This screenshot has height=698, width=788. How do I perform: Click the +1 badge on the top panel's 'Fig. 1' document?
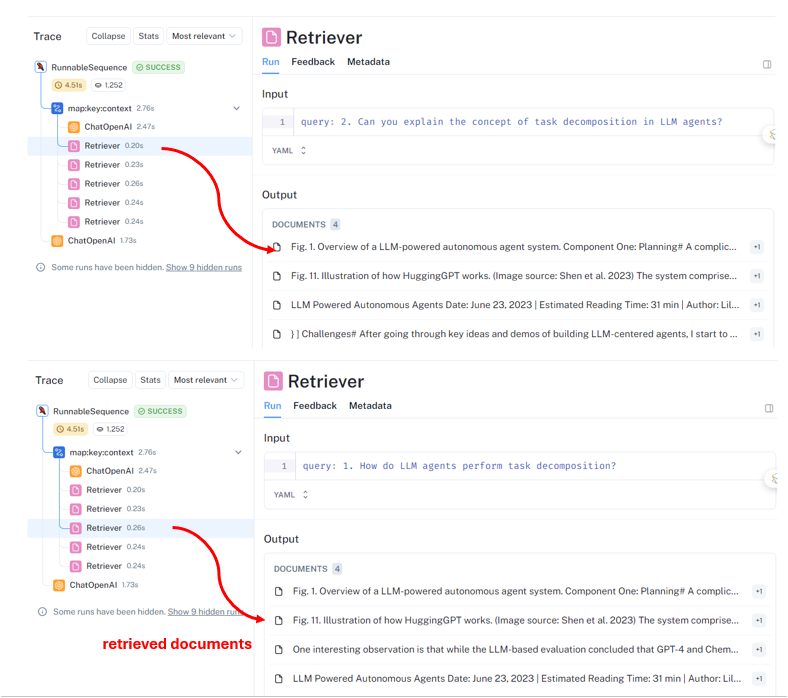pyautogui.click(x=757, y=247)
